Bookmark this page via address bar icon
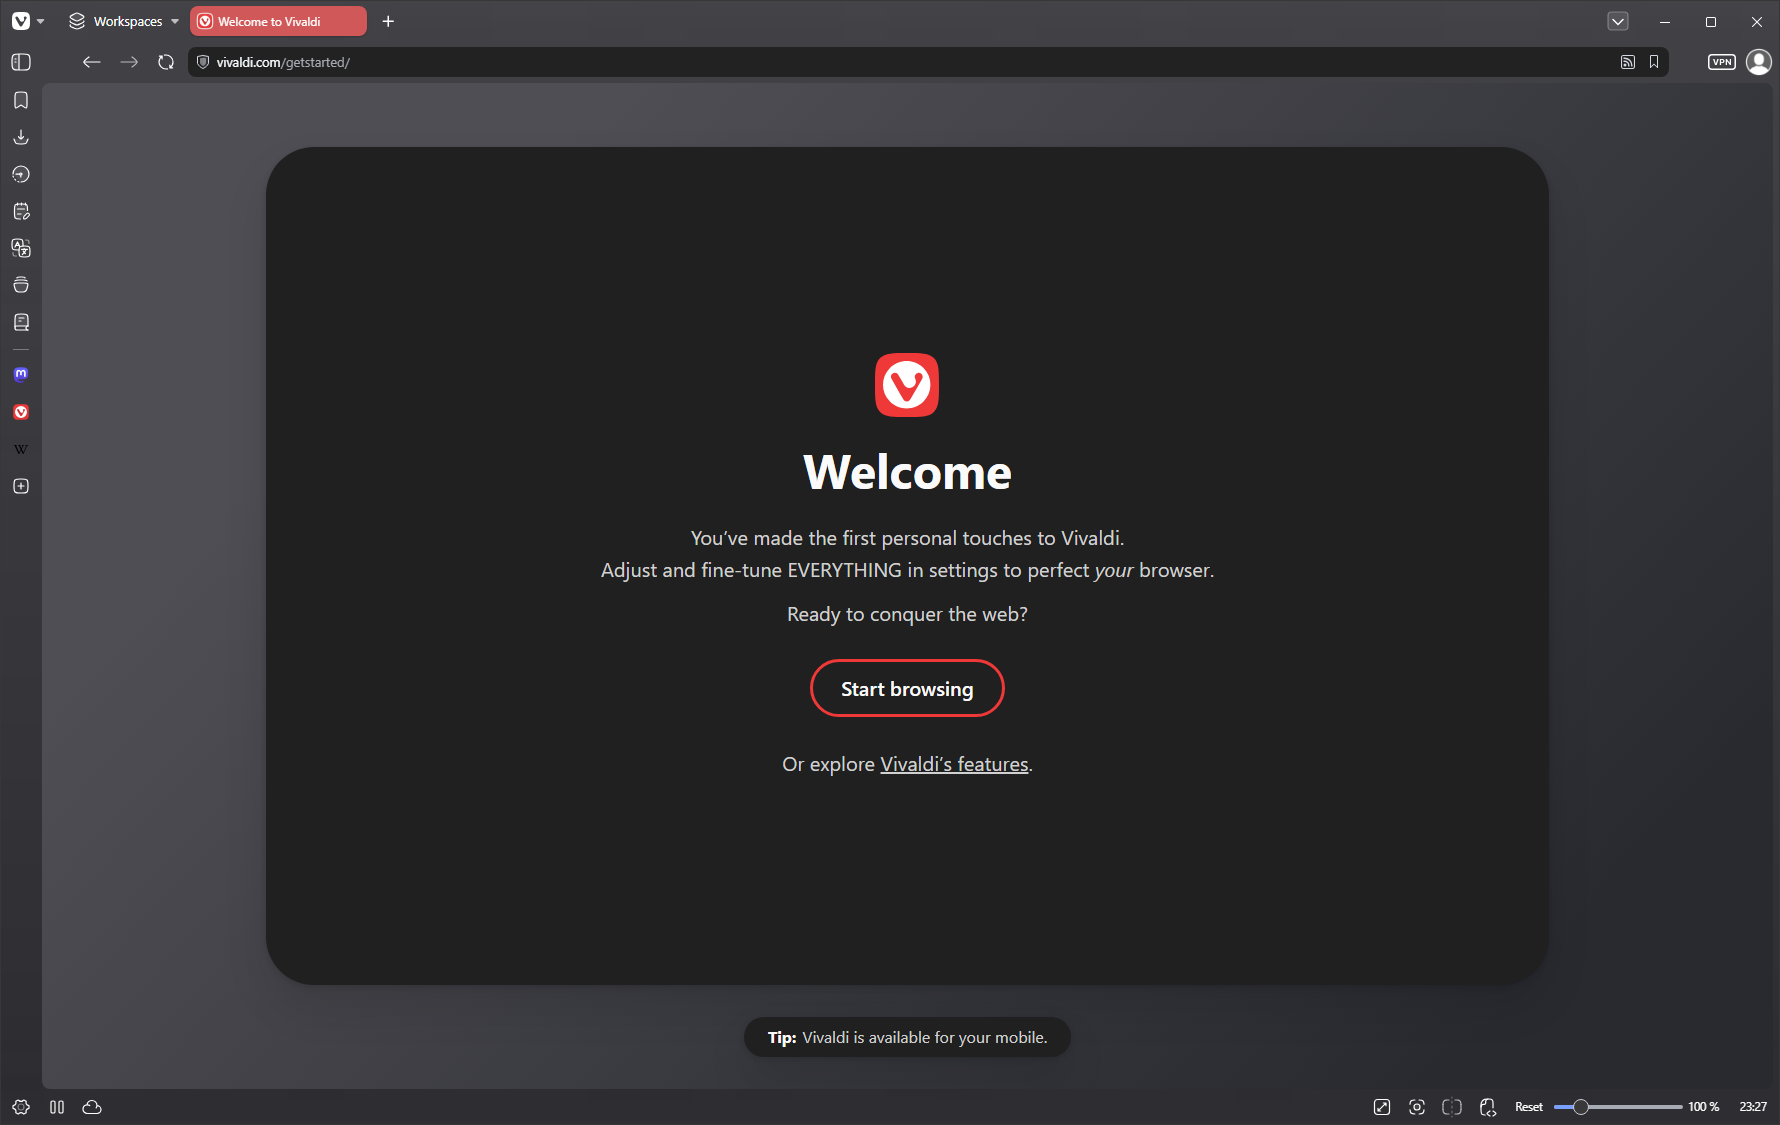Image resolution: width=1780 pixels, height=1125 pixels. point(1654,62)
